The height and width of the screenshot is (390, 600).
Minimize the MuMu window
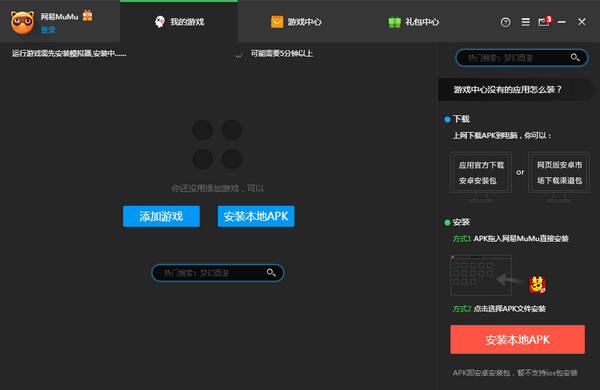tap(562, 22)
